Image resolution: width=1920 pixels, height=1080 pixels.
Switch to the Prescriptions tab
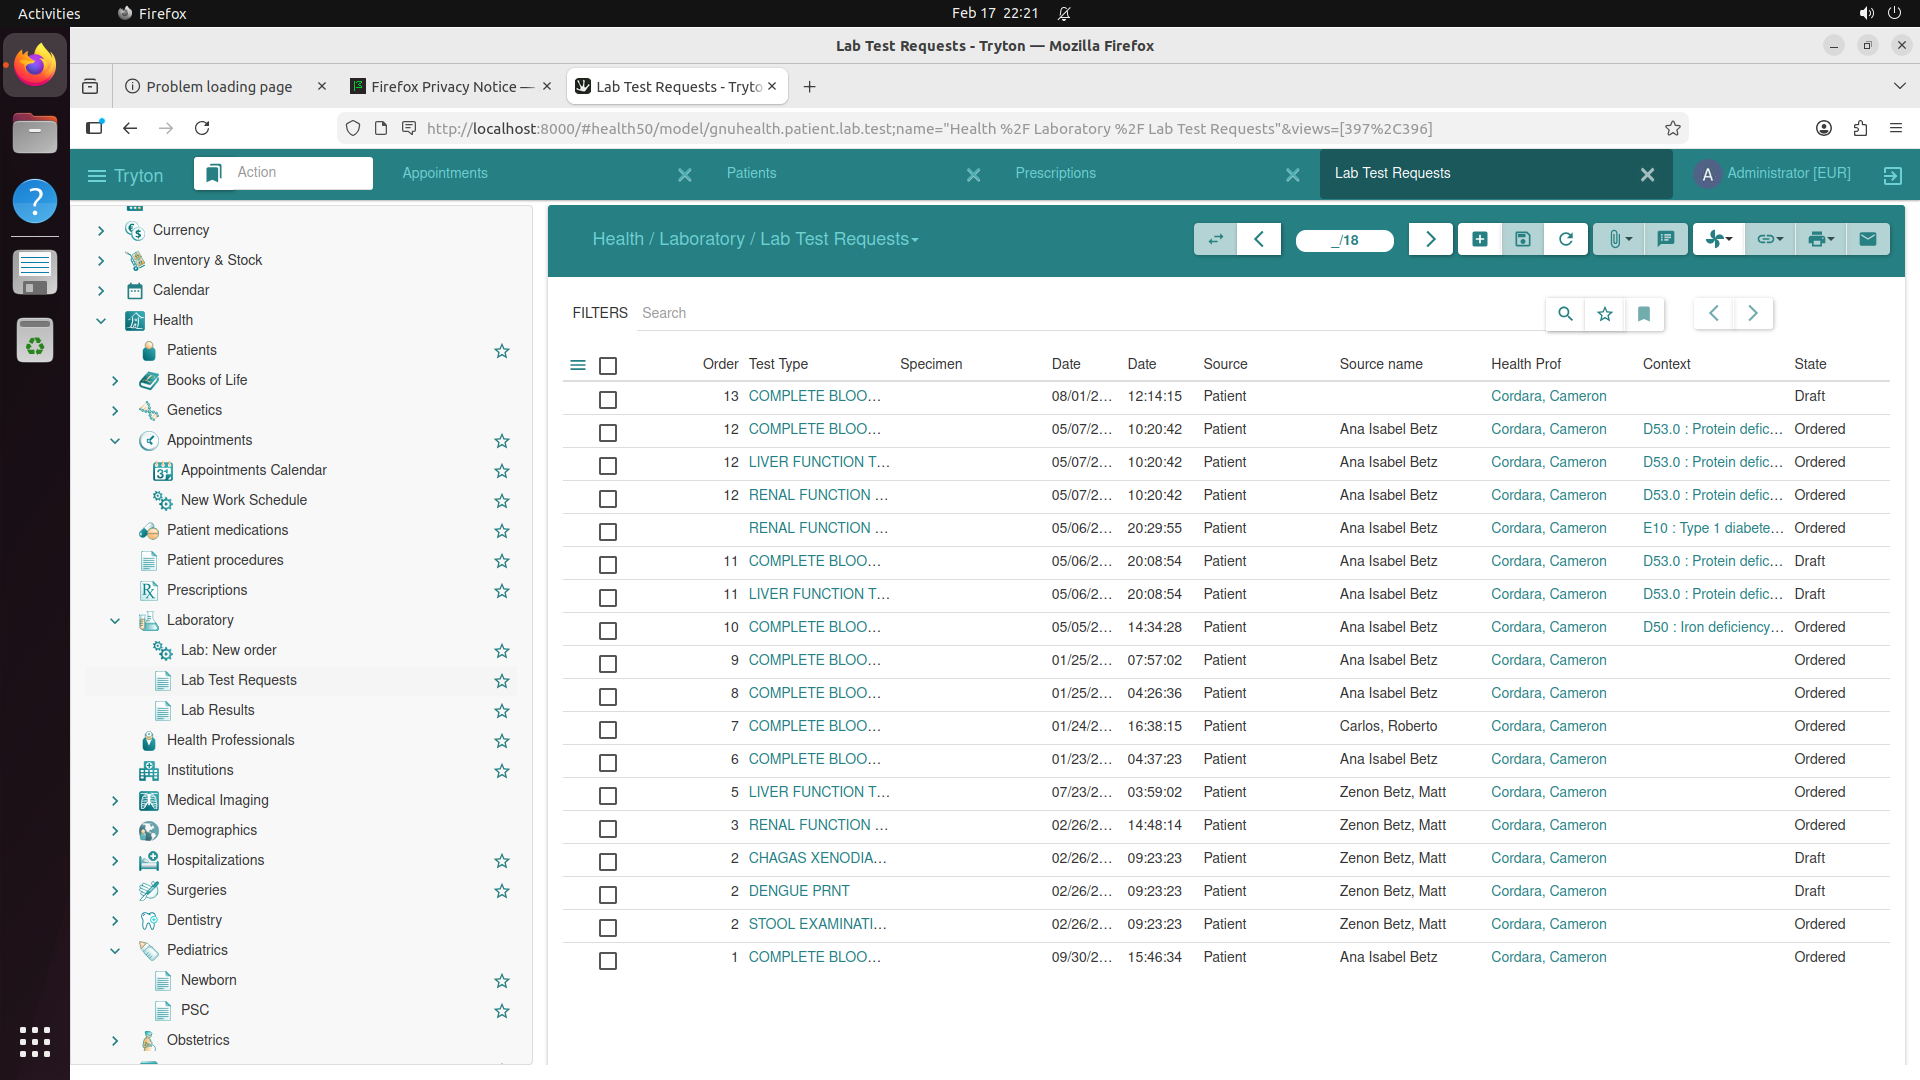click(1055, 173)
